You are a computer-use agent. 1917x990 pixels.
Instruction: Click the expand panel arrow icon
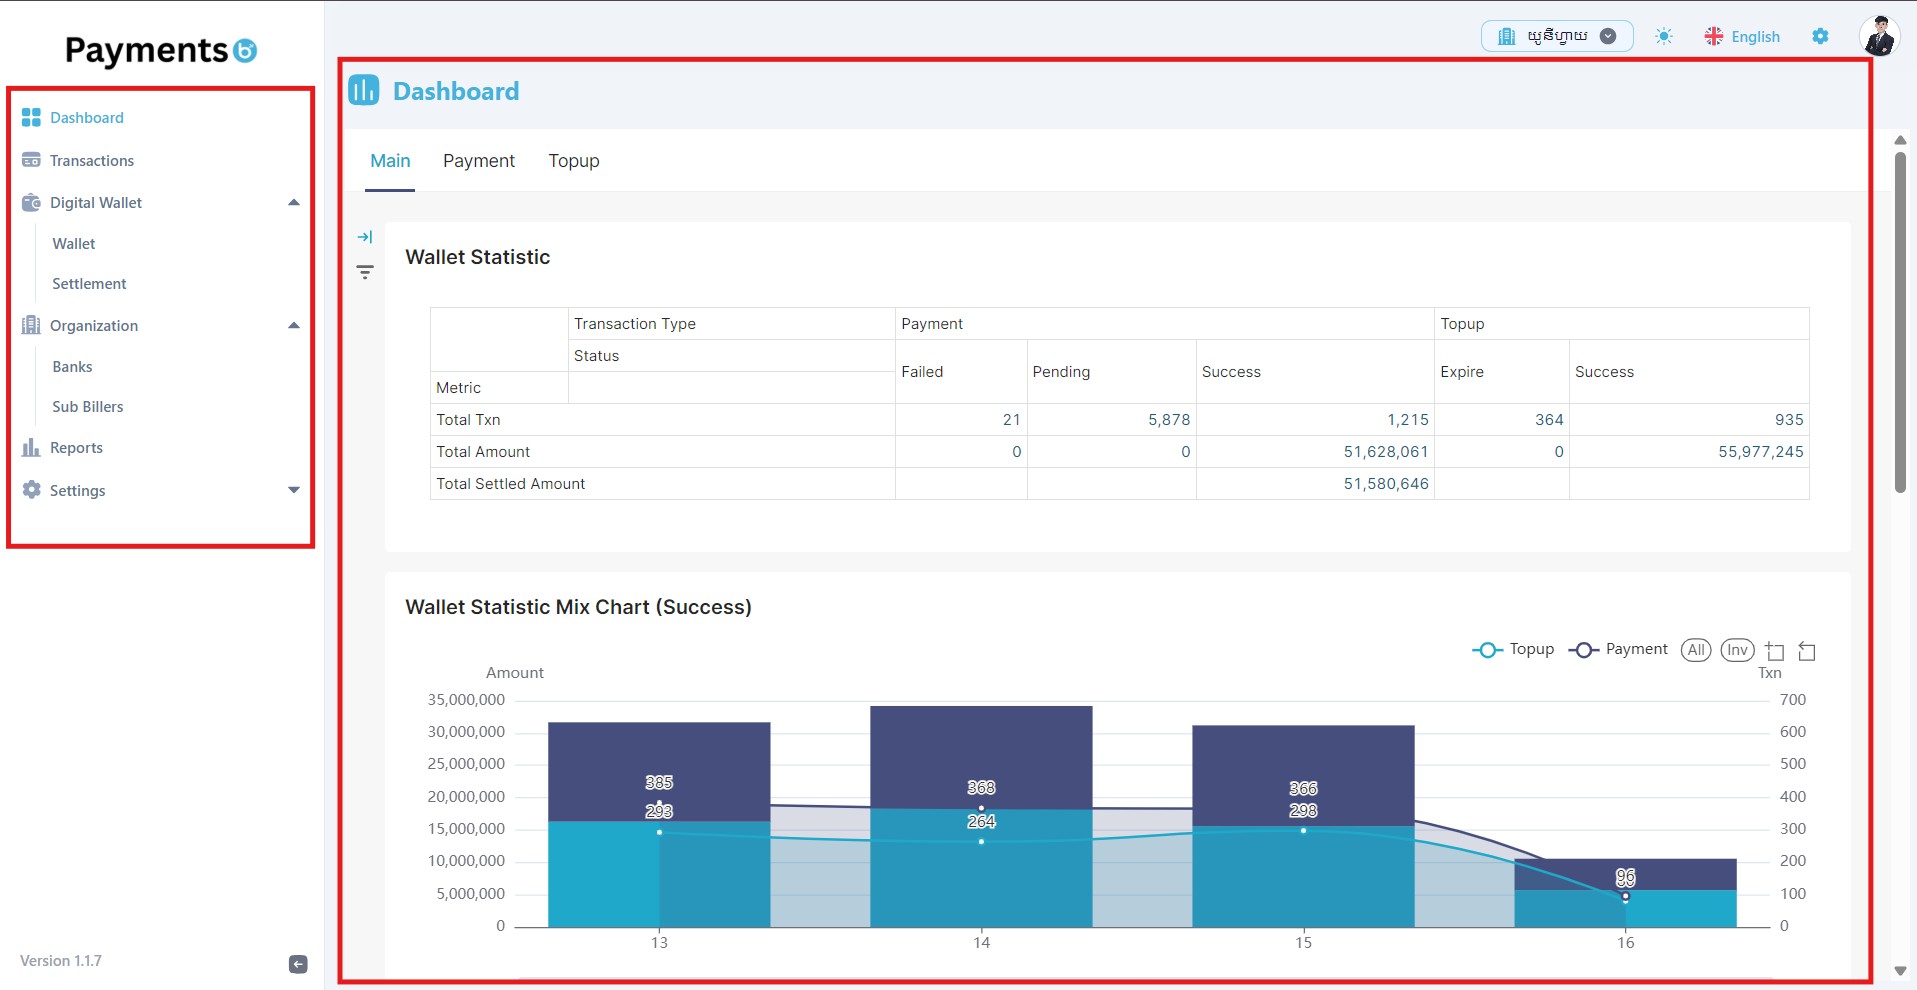365,237
